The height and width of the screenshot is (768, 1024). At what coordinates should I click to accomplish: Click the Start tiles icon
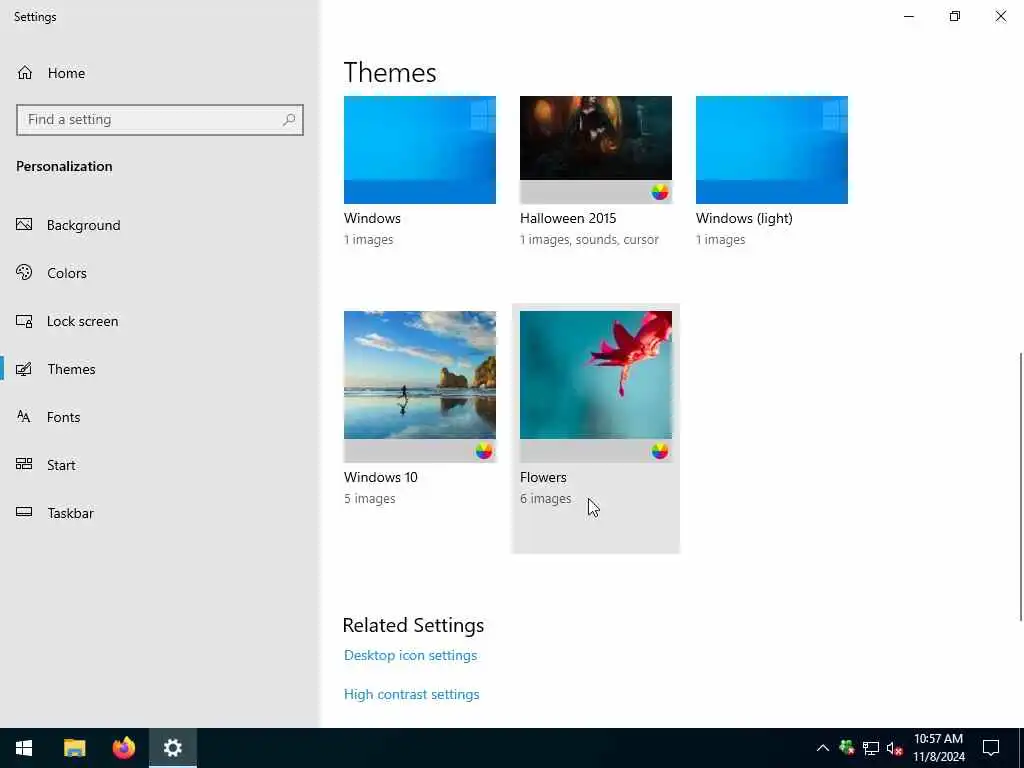tap(24, 464)
